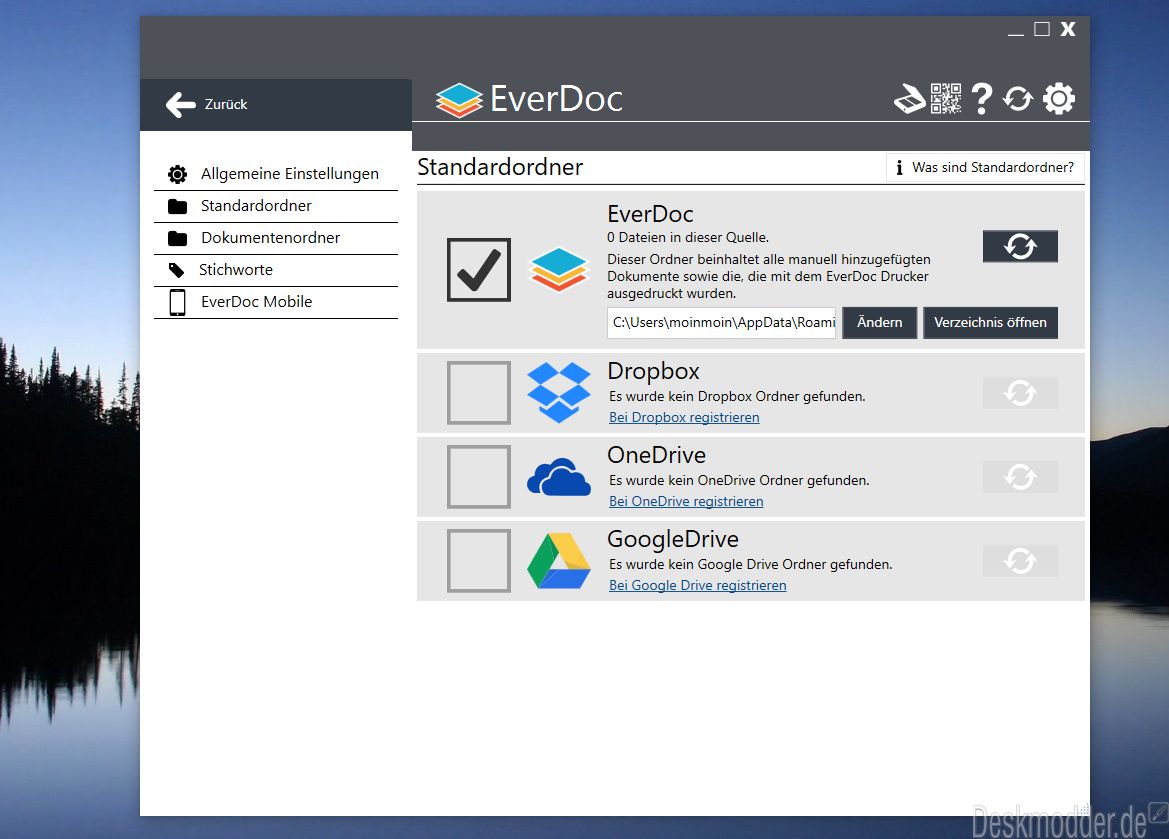The image size is (1169, 839).
Task: Click '0 Dateien in dieser Quelle.' text
Action: coord(687,237)
